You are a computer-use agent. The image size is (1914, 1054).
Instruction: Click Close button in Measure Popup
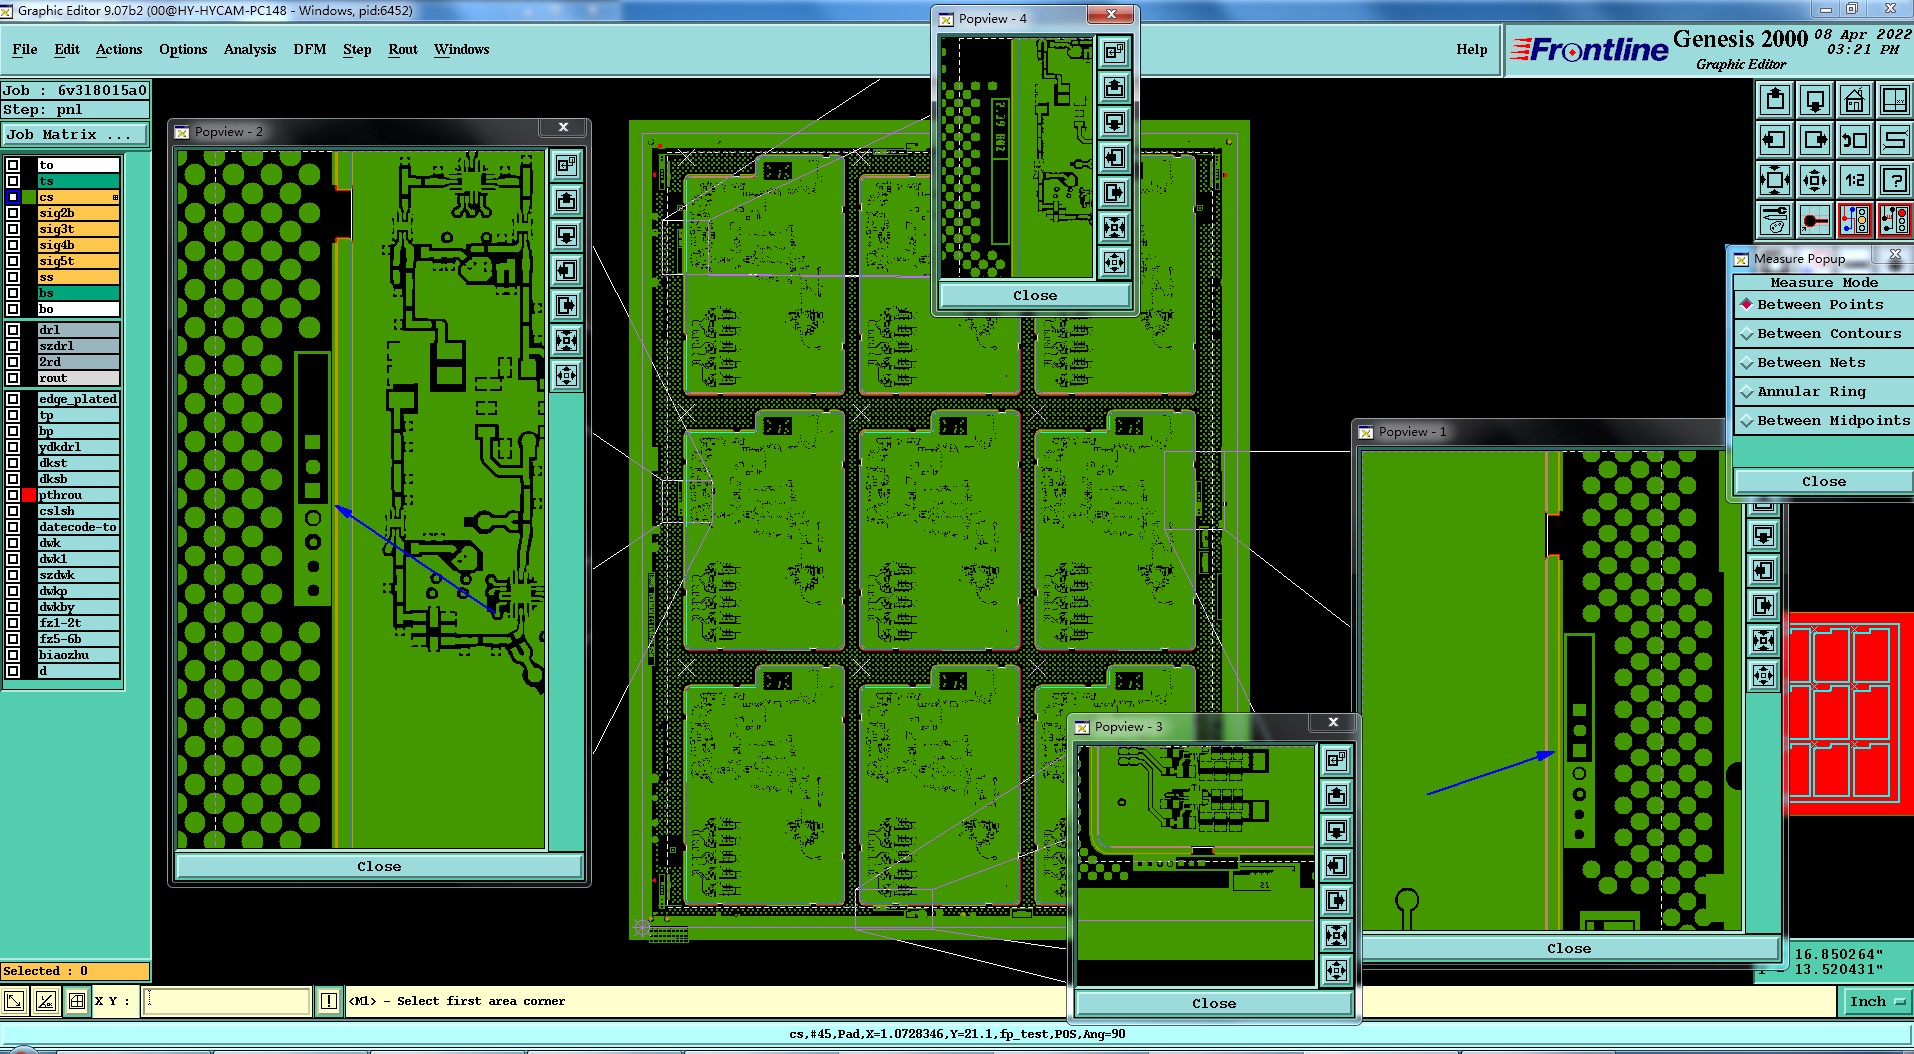pos(1824,481)
